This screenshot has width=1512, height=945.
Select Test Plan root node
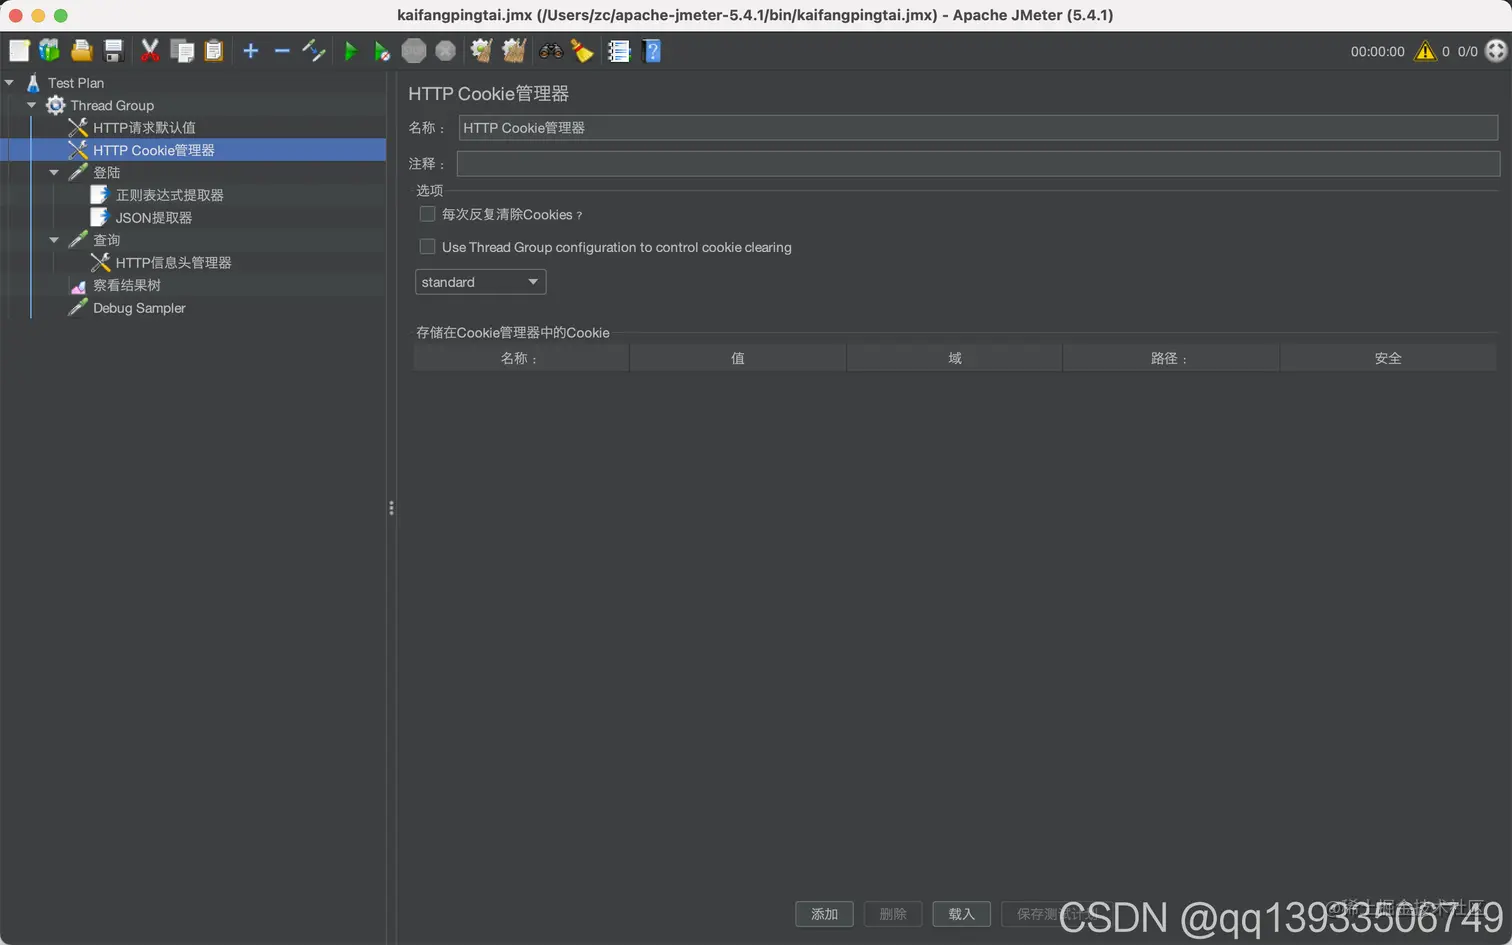pyautogui.click(x=76, y=83)
